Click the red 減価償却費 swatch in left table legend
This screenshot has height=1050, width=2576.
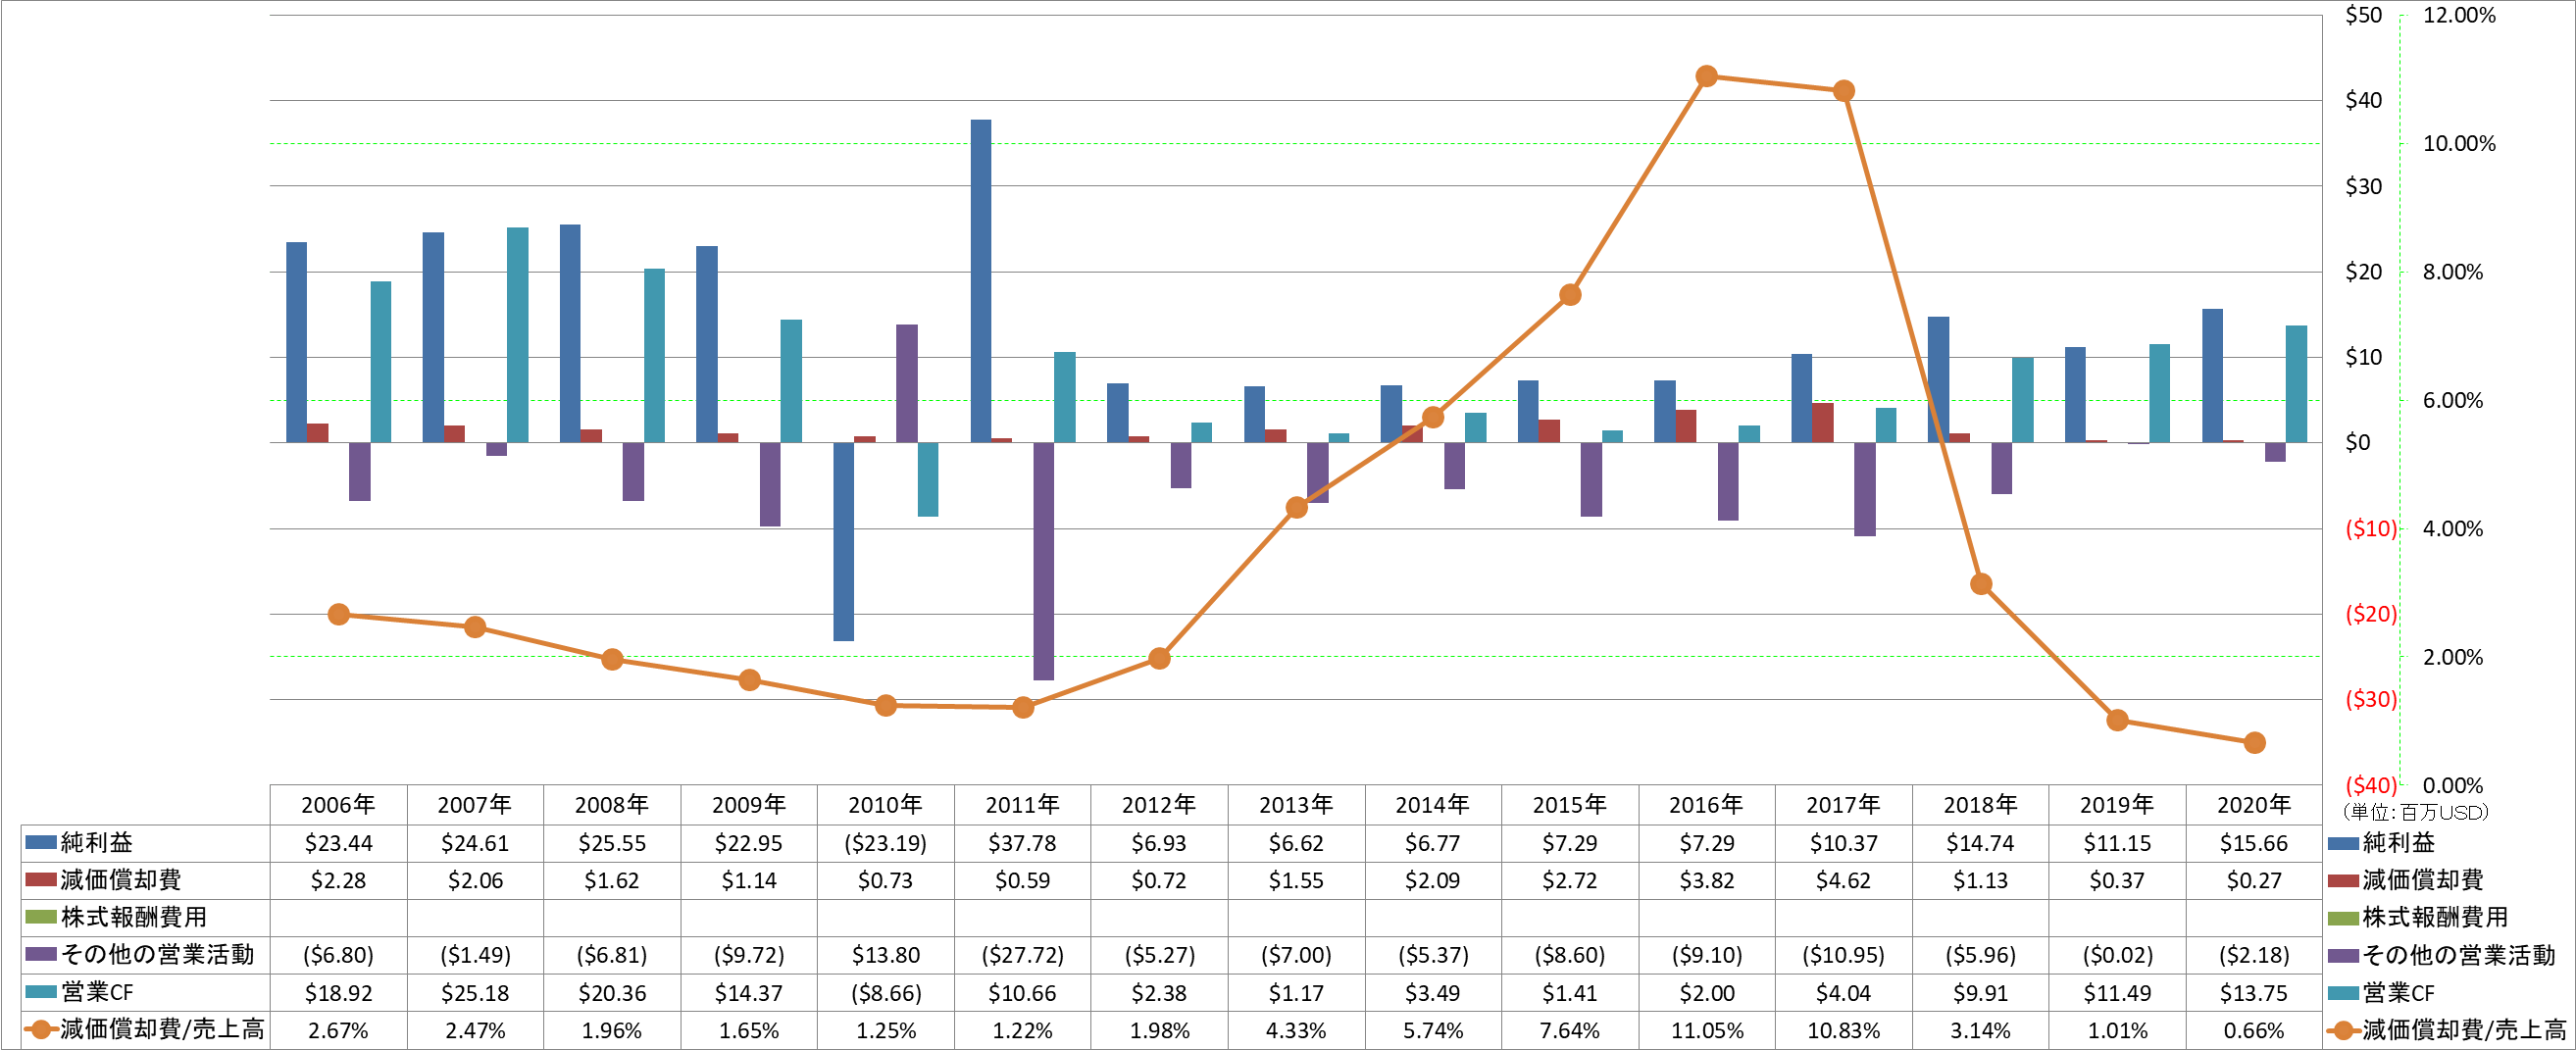[x=41, y=880]
